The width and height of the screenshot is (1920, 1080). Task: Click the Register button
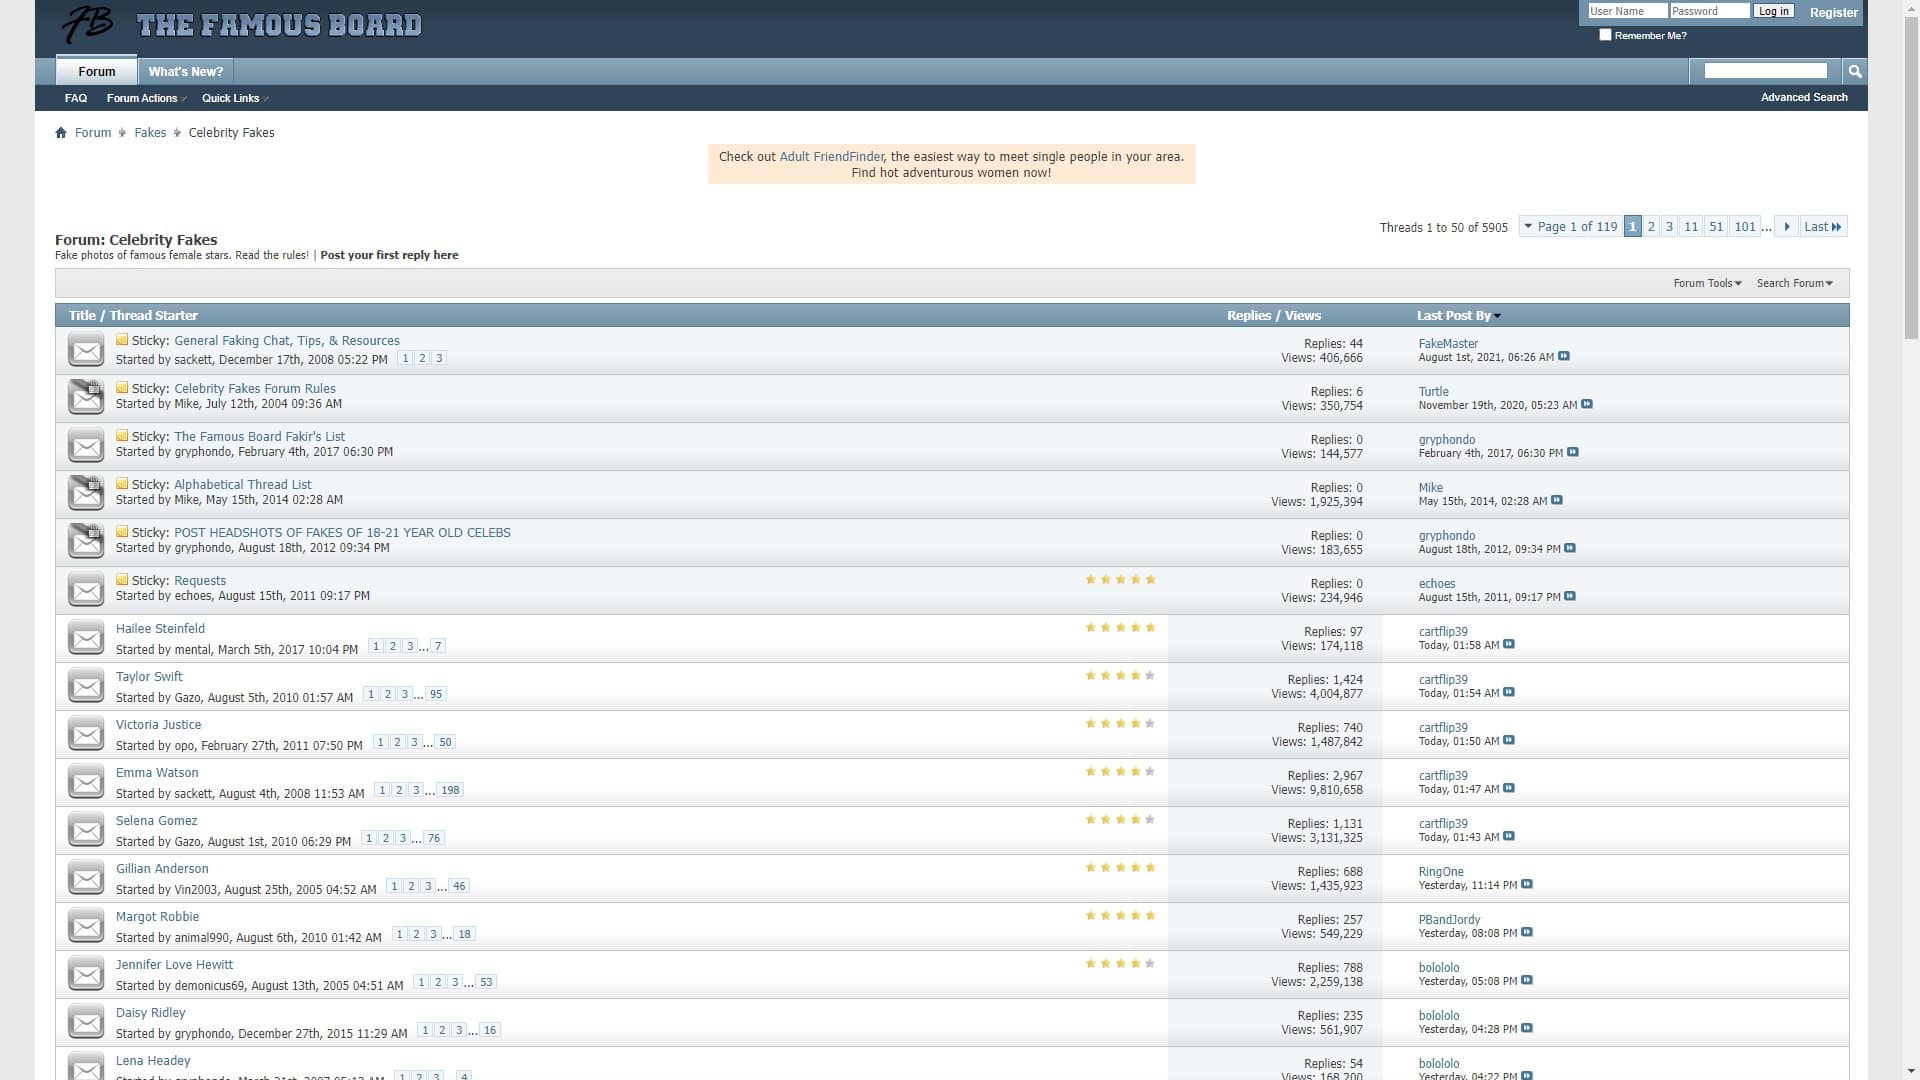1833,12
